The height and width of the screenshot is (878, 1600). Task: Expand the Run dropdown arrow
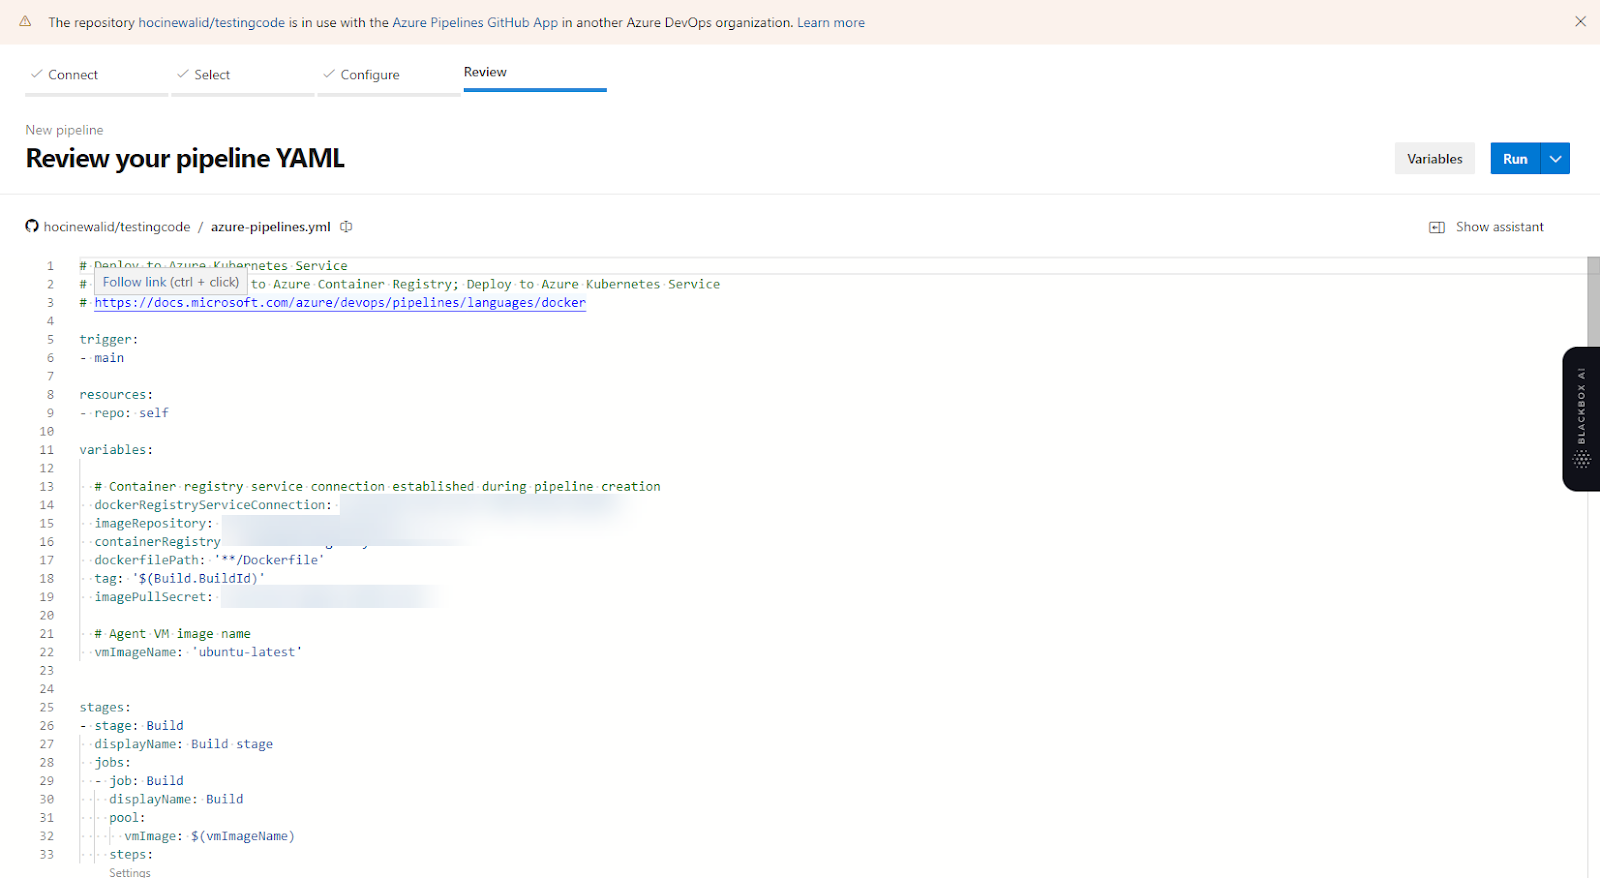point(1555,158)
